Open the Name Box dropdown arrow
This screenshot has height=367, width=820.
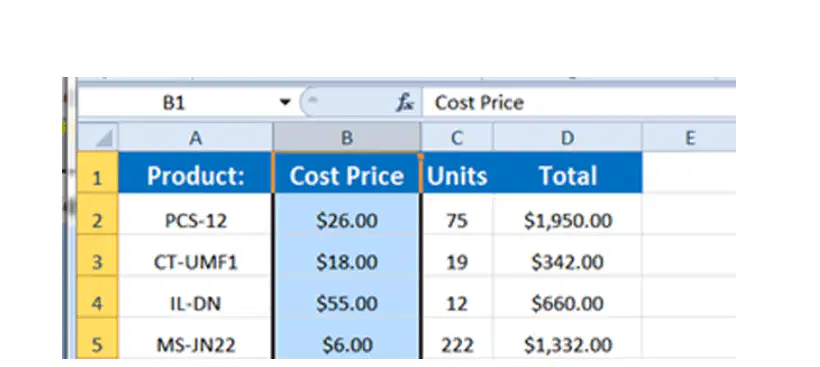pyautogui.click(x=284, y=102)
